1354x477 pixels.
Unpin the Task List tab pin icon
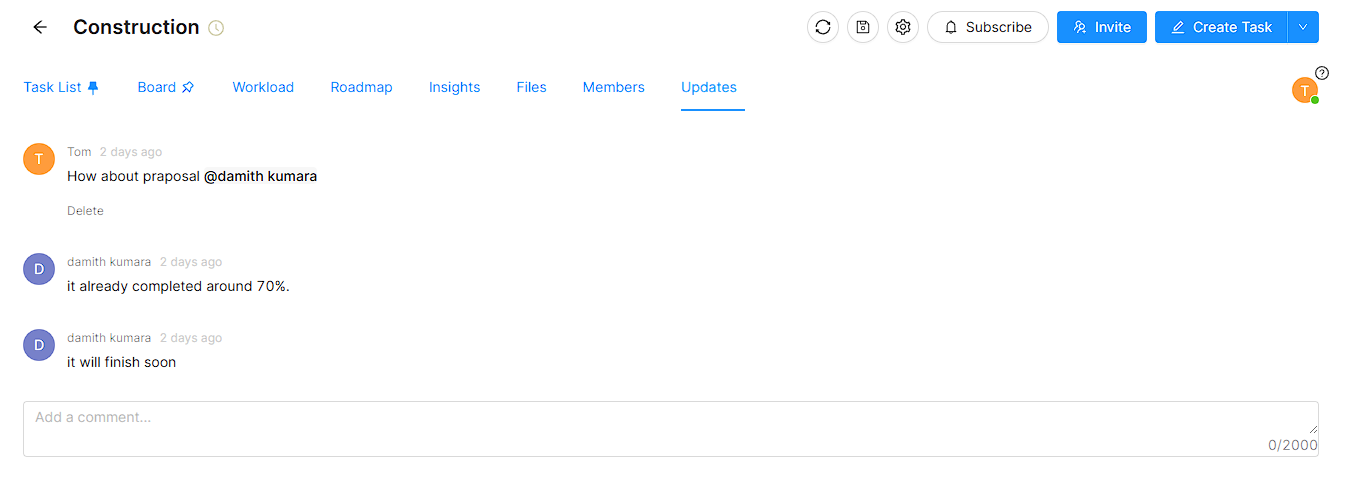coord(94,87)
